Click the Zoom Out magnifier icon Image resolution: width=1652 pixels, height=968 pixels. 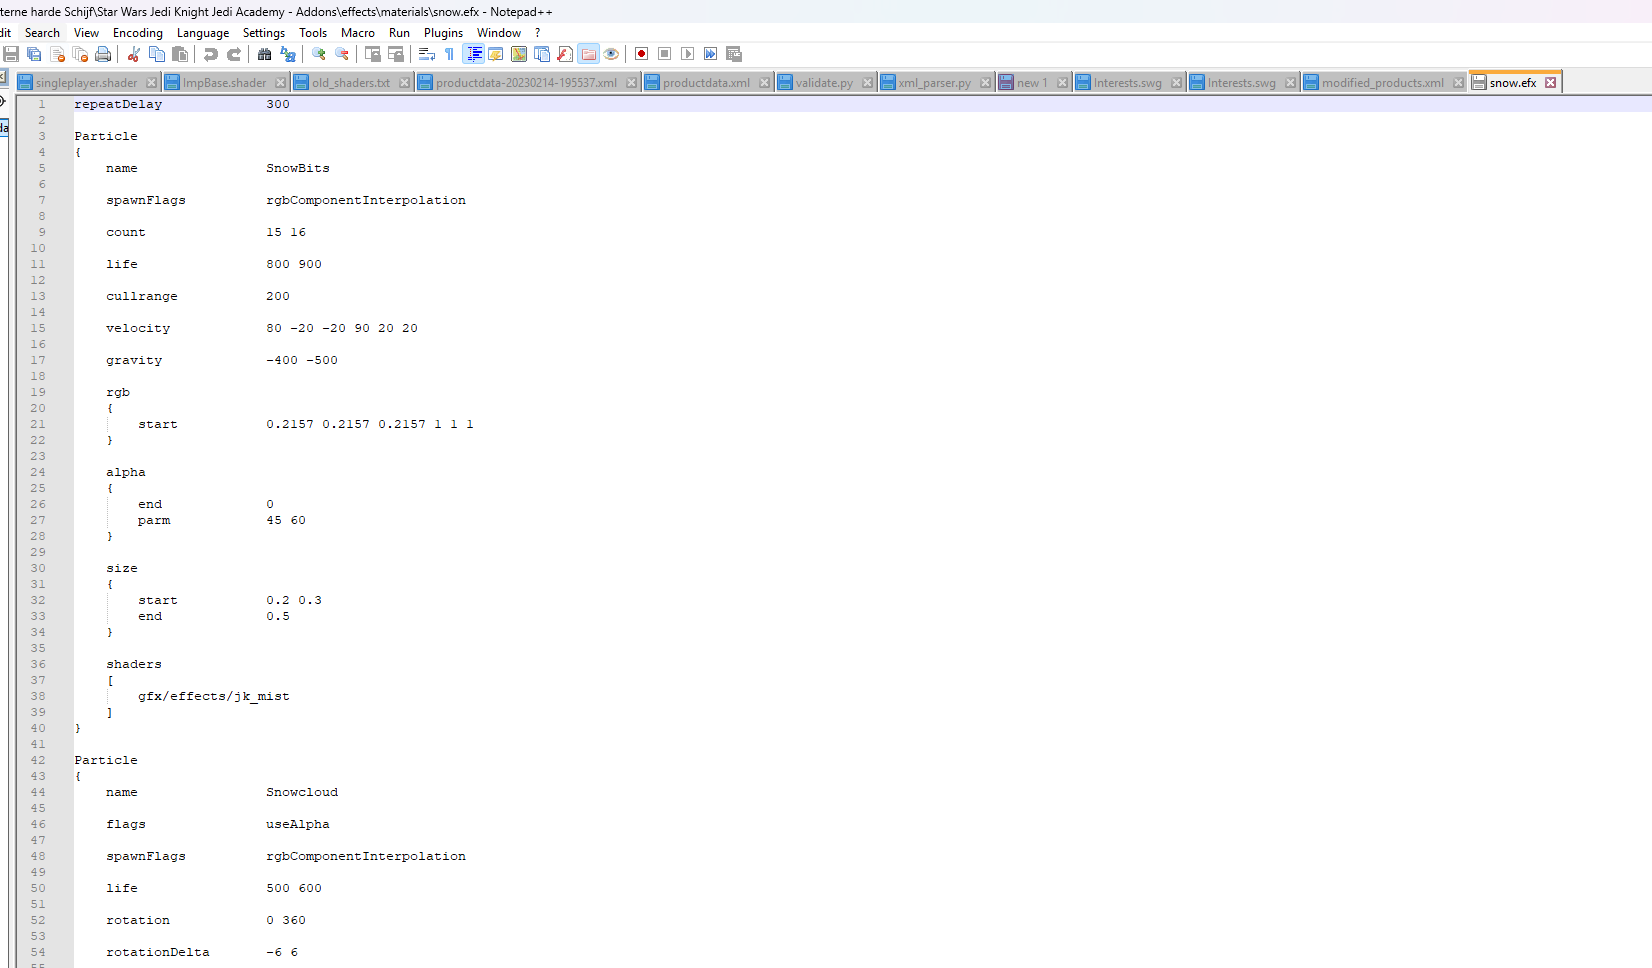[342, 54]
